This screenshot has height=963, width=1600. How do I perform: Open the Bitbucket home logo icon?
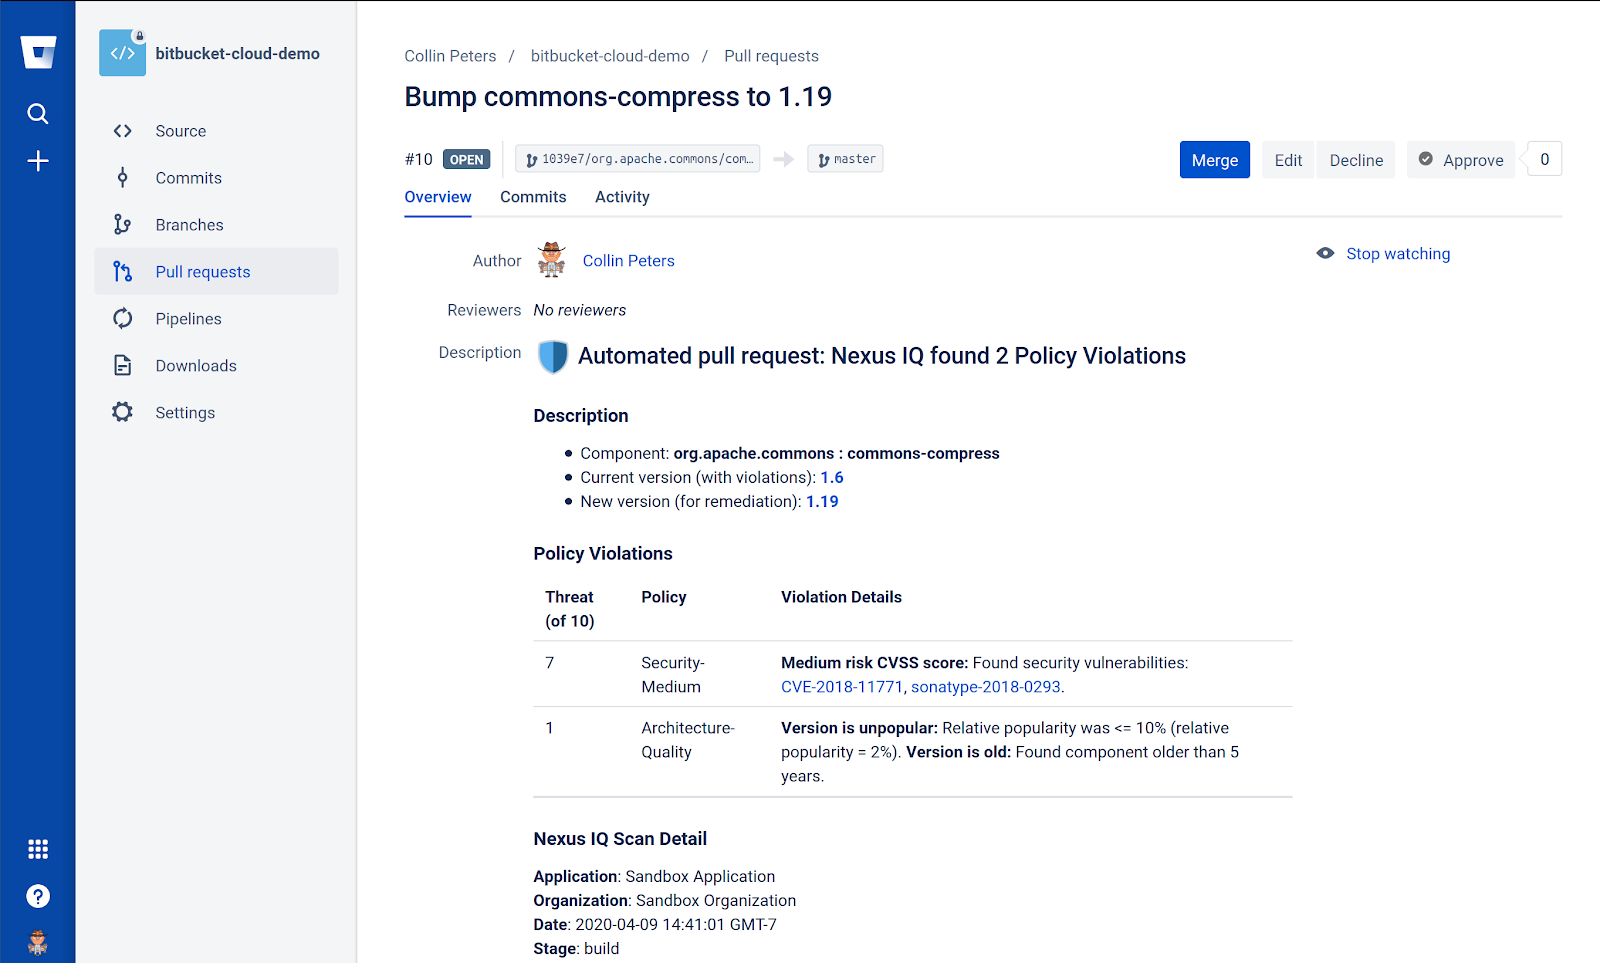37,51
